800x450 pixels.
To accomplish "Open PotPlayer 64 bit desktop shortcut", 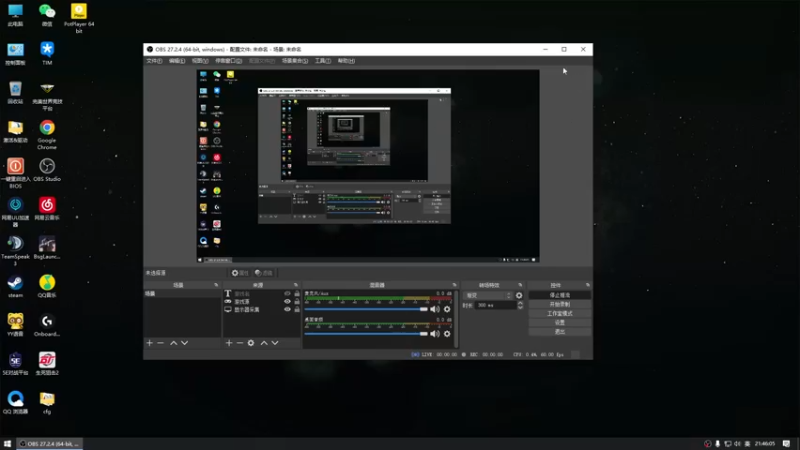I will [x=79, y=18].
